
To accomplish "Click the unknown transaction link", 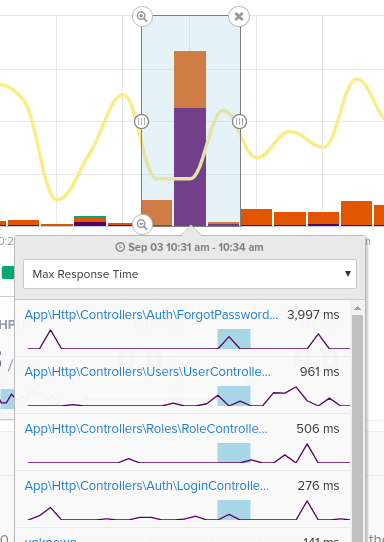I will (50, 539).
